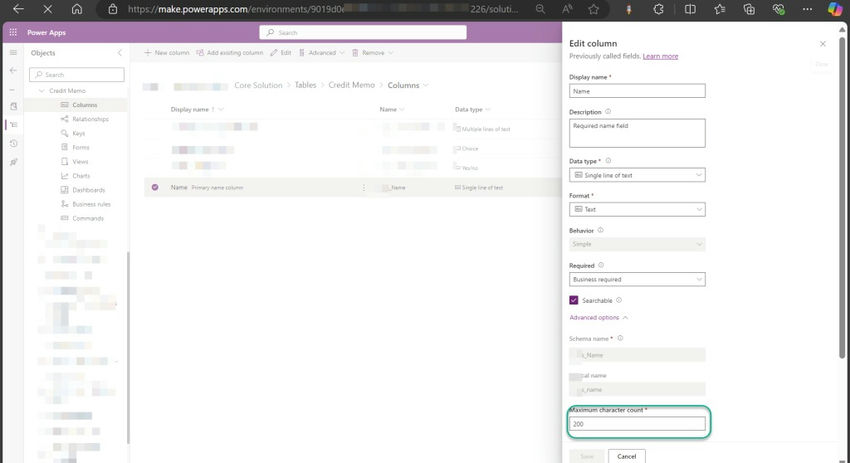The image size is (850, 463).
Task: Open the Format dropdown showing Text
Action: tap(637, 209)
